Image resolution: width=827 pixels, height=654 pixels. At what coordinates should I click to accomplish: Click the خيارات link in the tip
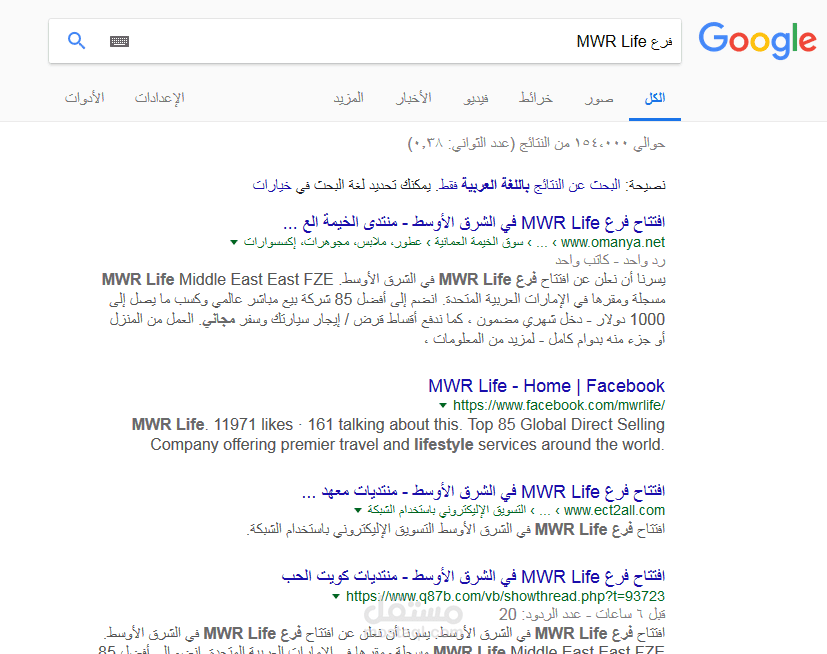coord(272,185)
